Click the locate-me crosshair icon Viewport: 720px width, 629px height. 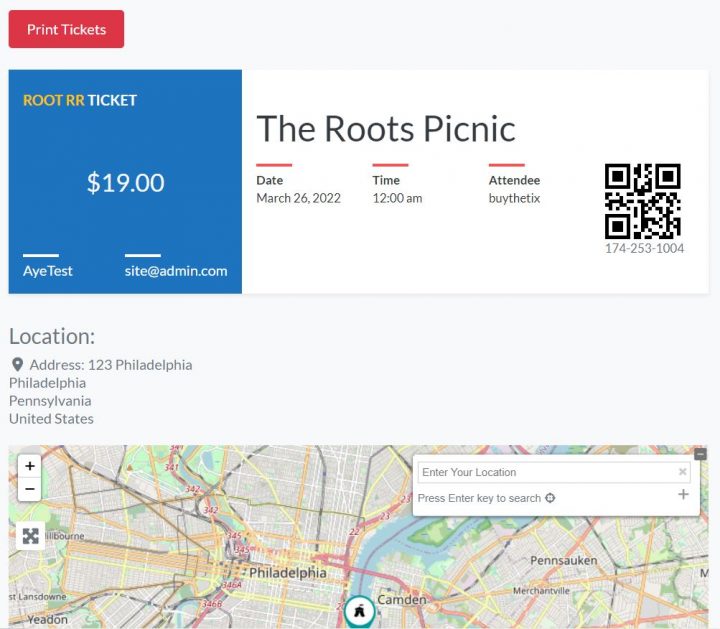pos(550,498)
